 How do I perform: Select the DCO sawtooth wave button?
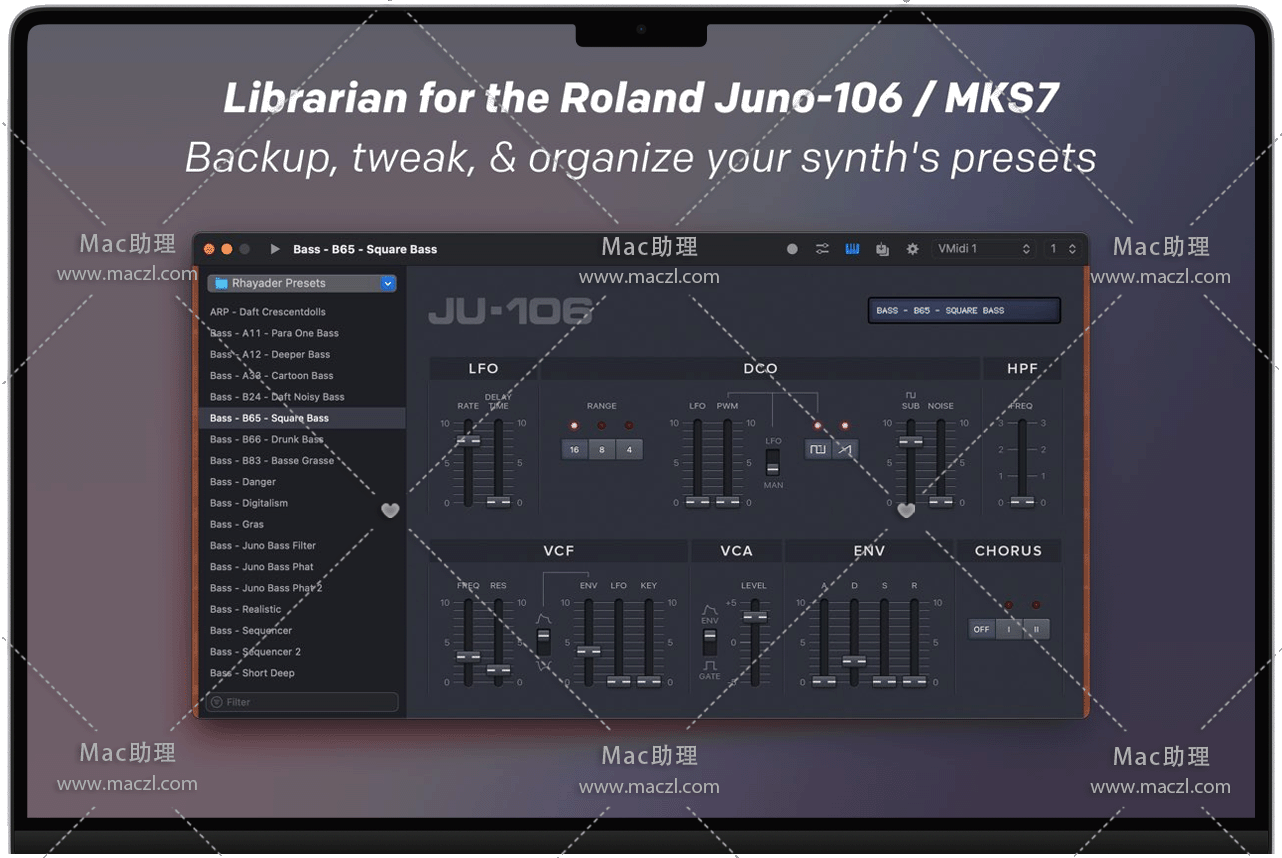[x=845, y=450]
